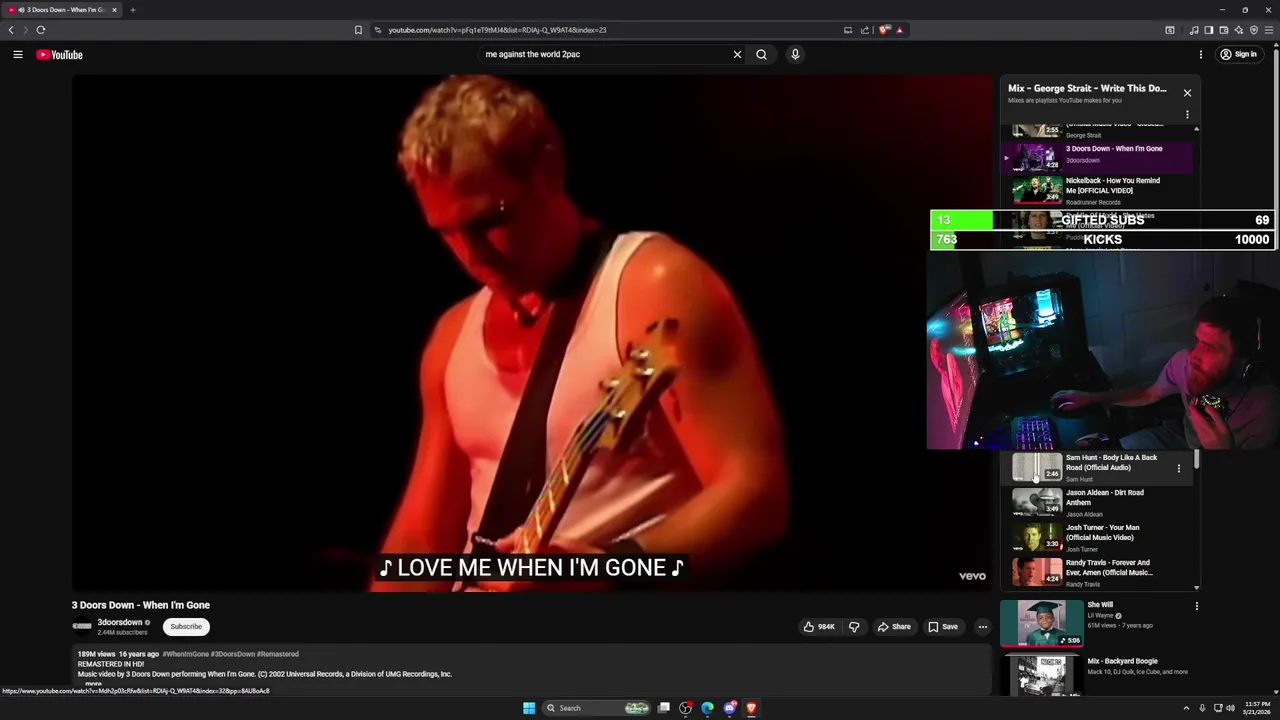1280x720 pixels.
Task: Close the Mix playlist panel
Action: pyautogui.click(x=1187, y=93)
